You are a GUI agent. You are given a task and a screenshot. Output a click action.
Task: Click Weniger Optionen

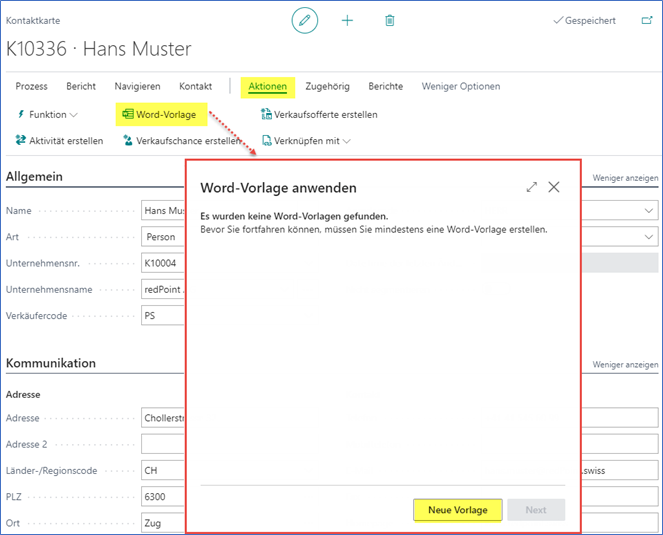(x=460, y=87)
